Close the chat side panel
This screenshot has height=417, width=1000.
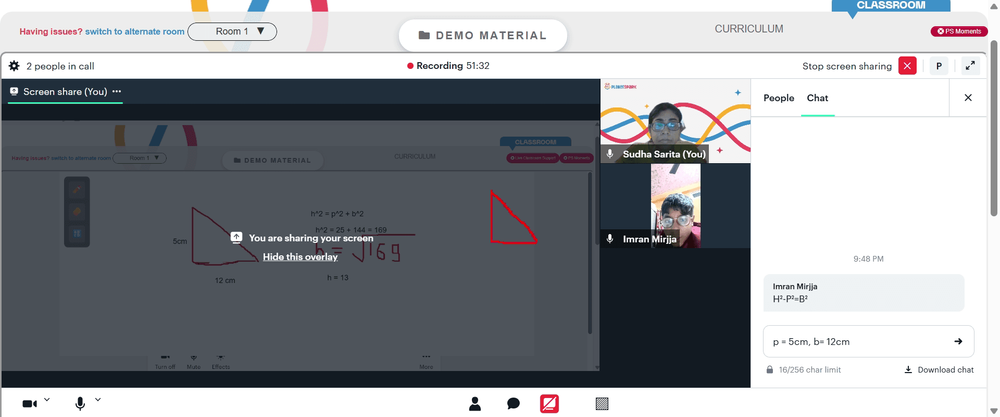(967, 98)
